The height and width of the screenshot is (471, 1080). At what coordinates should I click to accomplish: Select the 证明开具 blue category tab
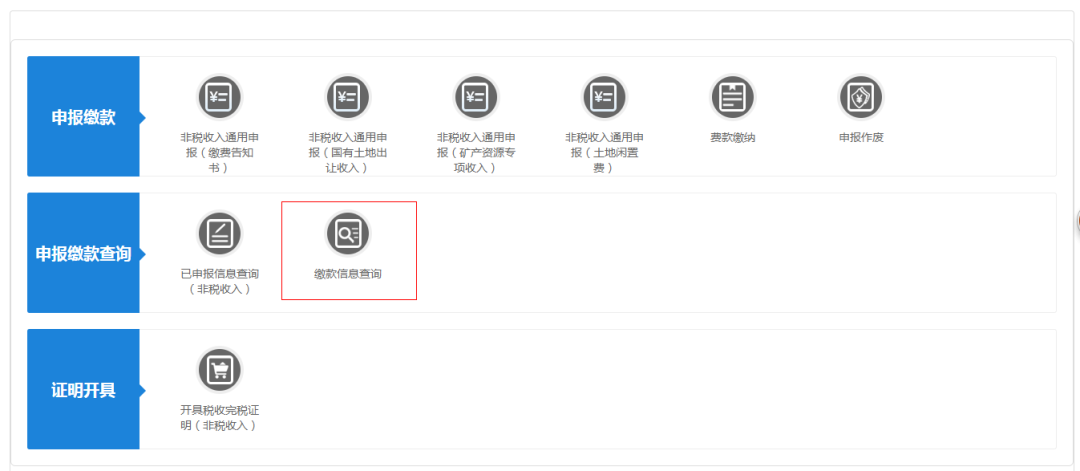click(83, 389)
